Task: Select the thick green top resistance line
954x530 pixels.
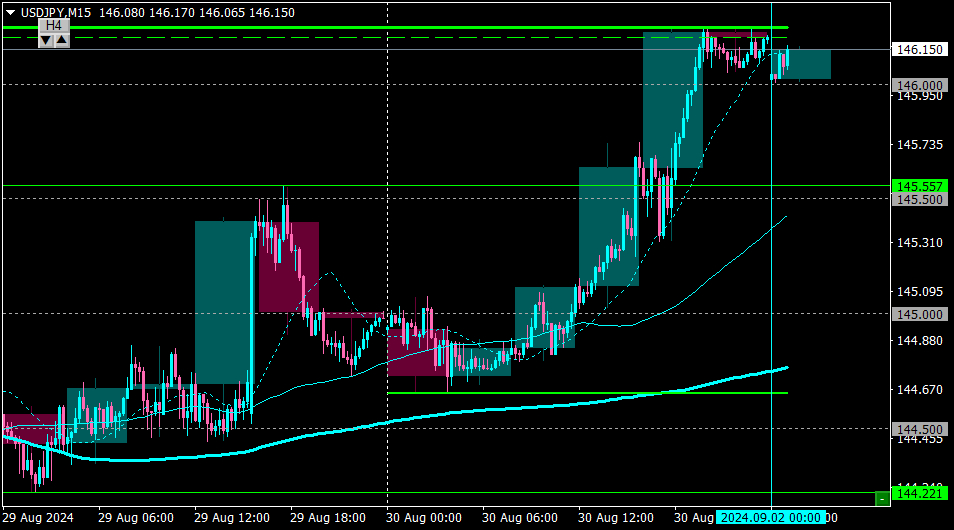Action: (x=395, y=27)
